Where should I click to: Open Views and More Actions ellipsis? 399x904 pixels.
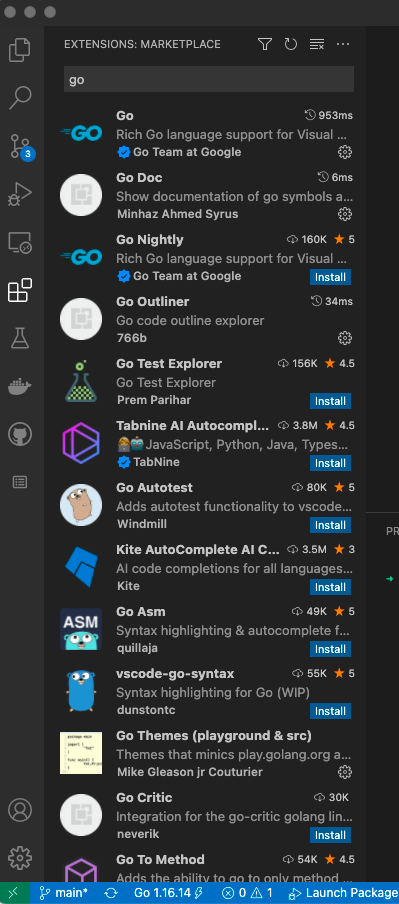point(343,44)
